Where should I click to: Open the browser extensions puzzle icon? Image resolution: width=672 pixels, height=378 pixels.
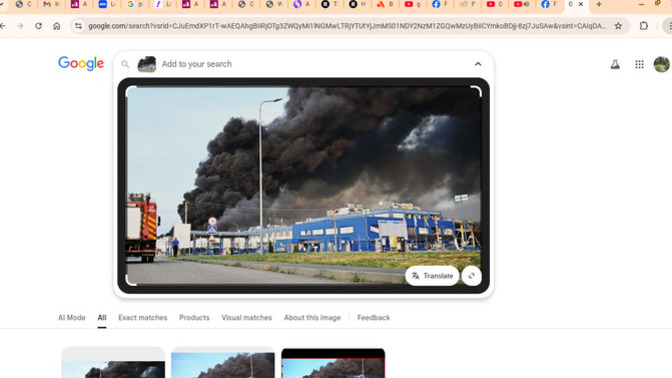tap(644, 26)
